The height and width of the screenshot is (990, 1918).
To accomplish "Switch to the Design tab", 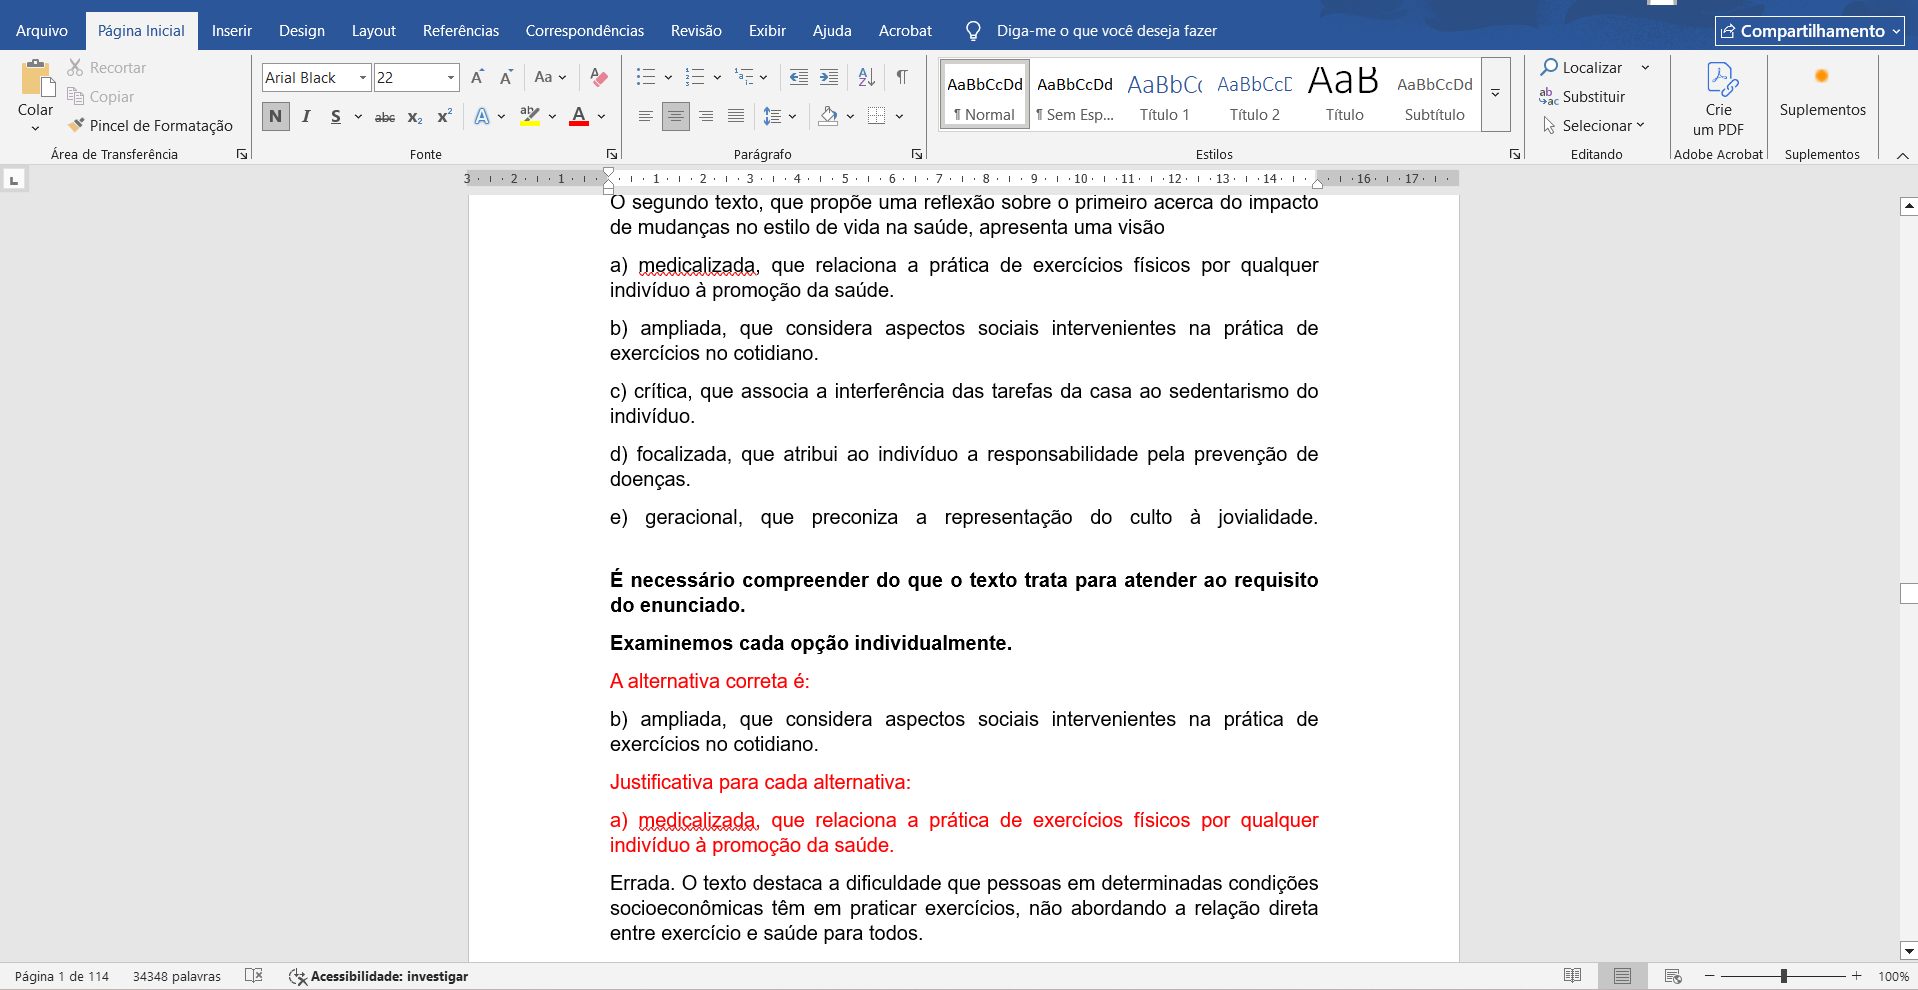I will tap(302, 31).
